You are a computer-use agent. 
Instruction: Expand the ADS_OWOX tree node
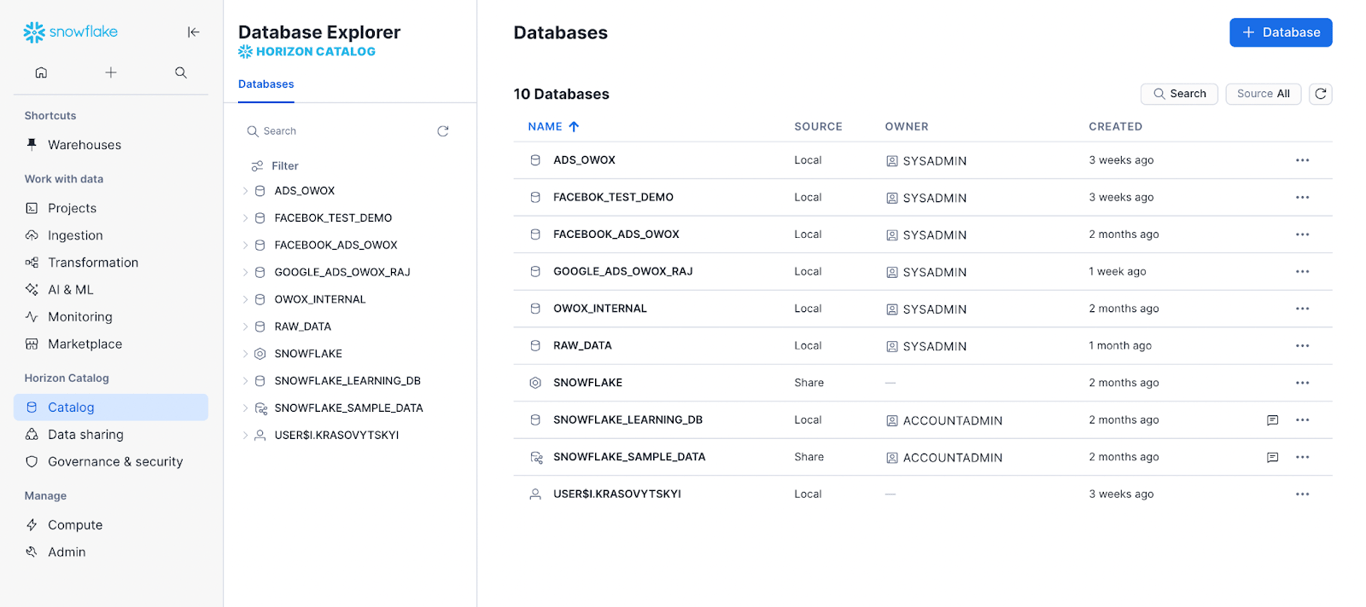coord(245,191)
